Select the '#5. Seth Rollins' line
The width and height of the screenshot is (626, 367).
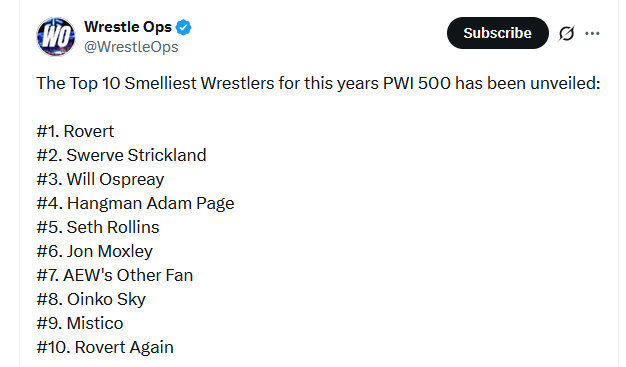coord(98,227)
